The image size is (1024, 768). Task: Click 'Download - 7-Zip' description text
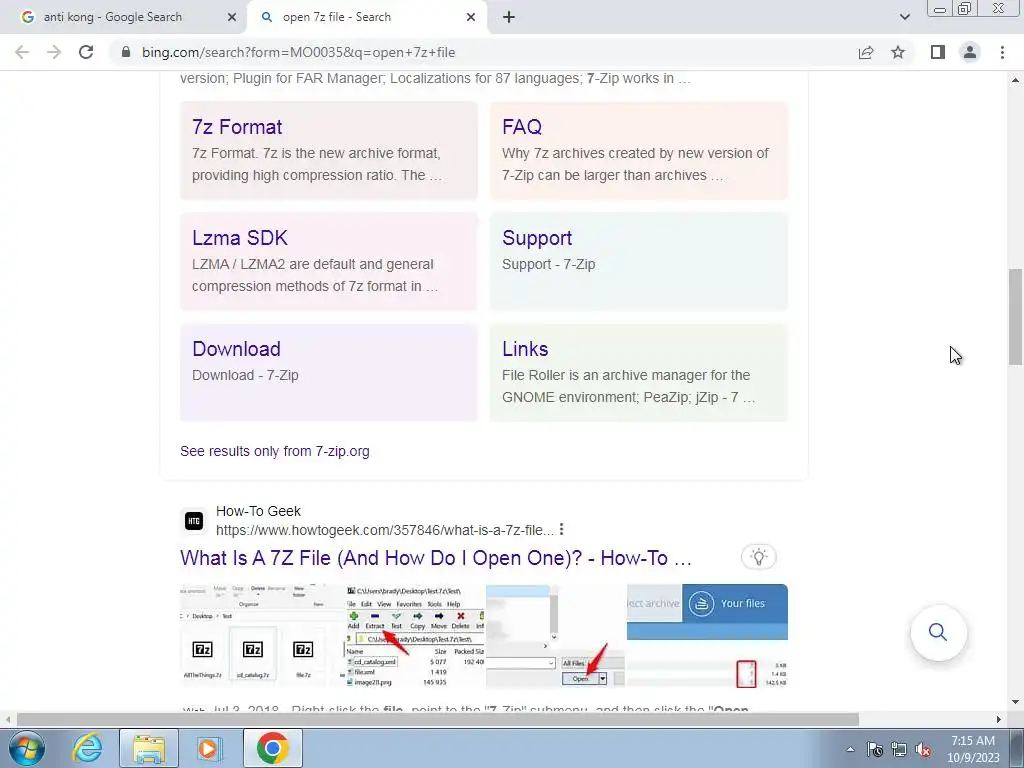(245, 375)
